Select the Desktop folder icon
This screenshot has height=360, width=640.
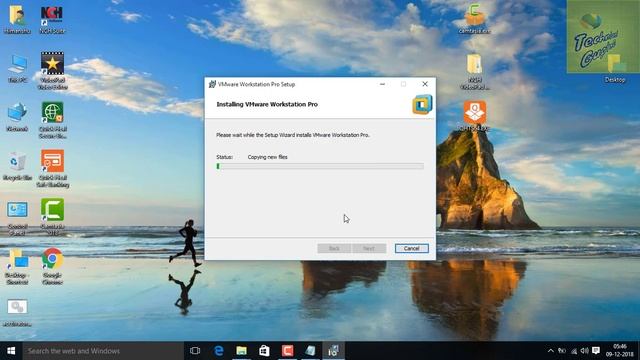(x=616, y=69)
